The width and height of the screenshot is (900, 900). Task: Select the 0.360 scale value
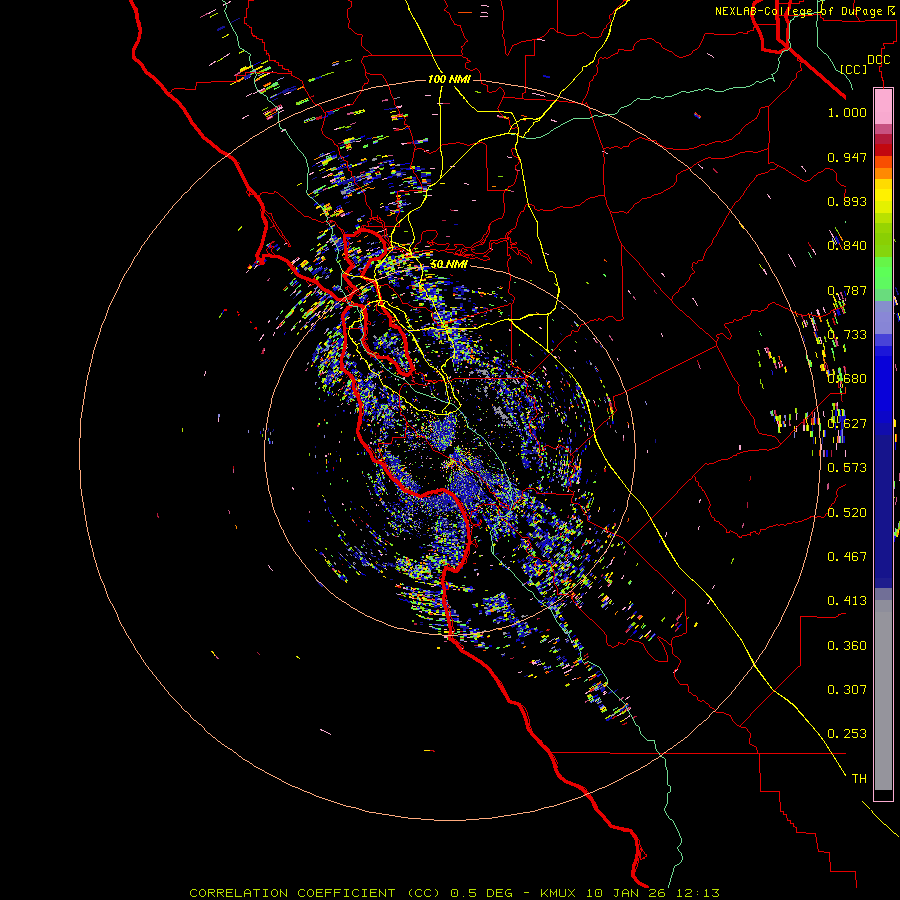point(847,646)
